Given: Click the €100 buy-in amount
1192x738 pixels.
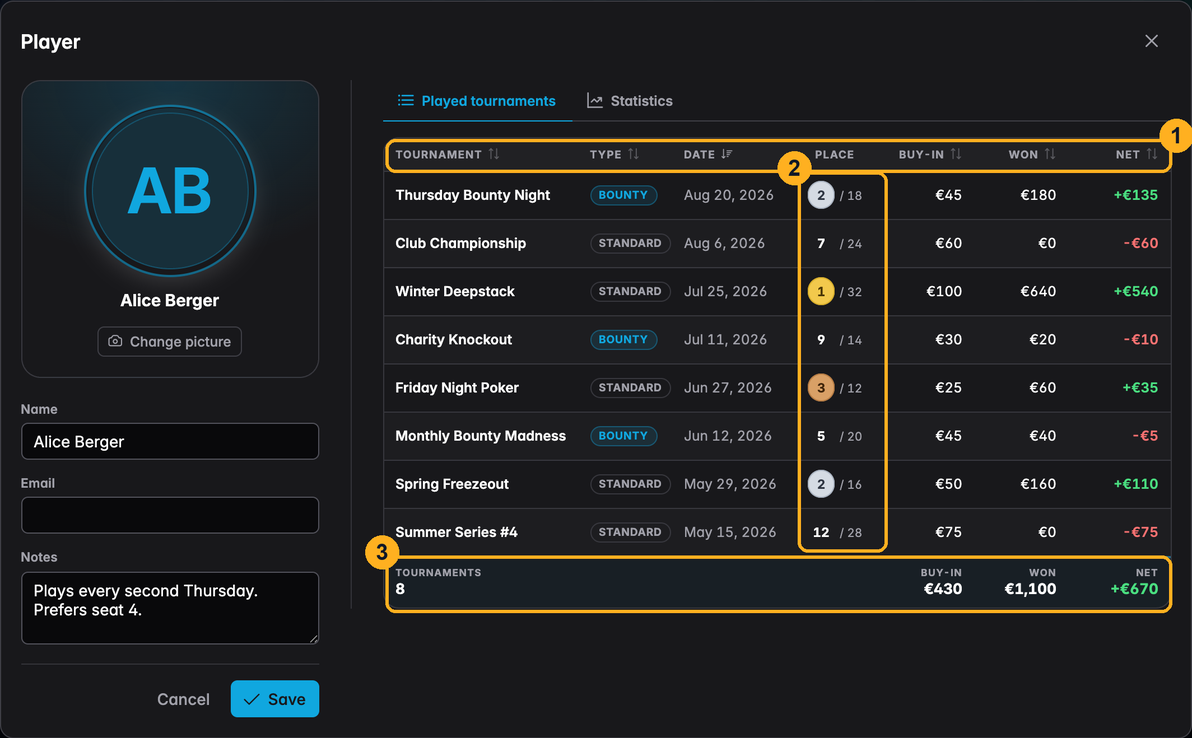Looking at the screenshot, I should click(944, 291).
